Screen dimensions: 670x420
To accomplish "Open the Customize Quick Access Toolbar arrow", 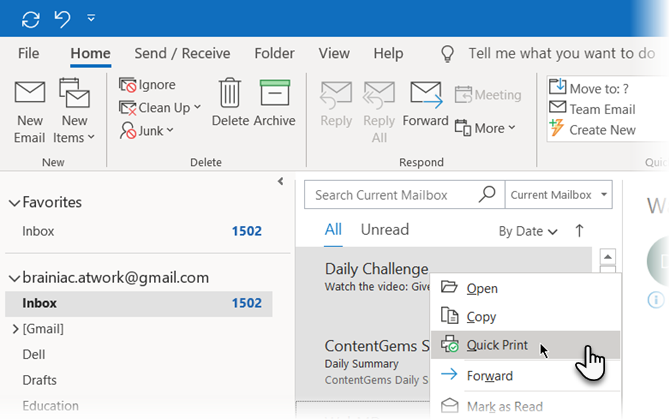I will pos(91,18).
